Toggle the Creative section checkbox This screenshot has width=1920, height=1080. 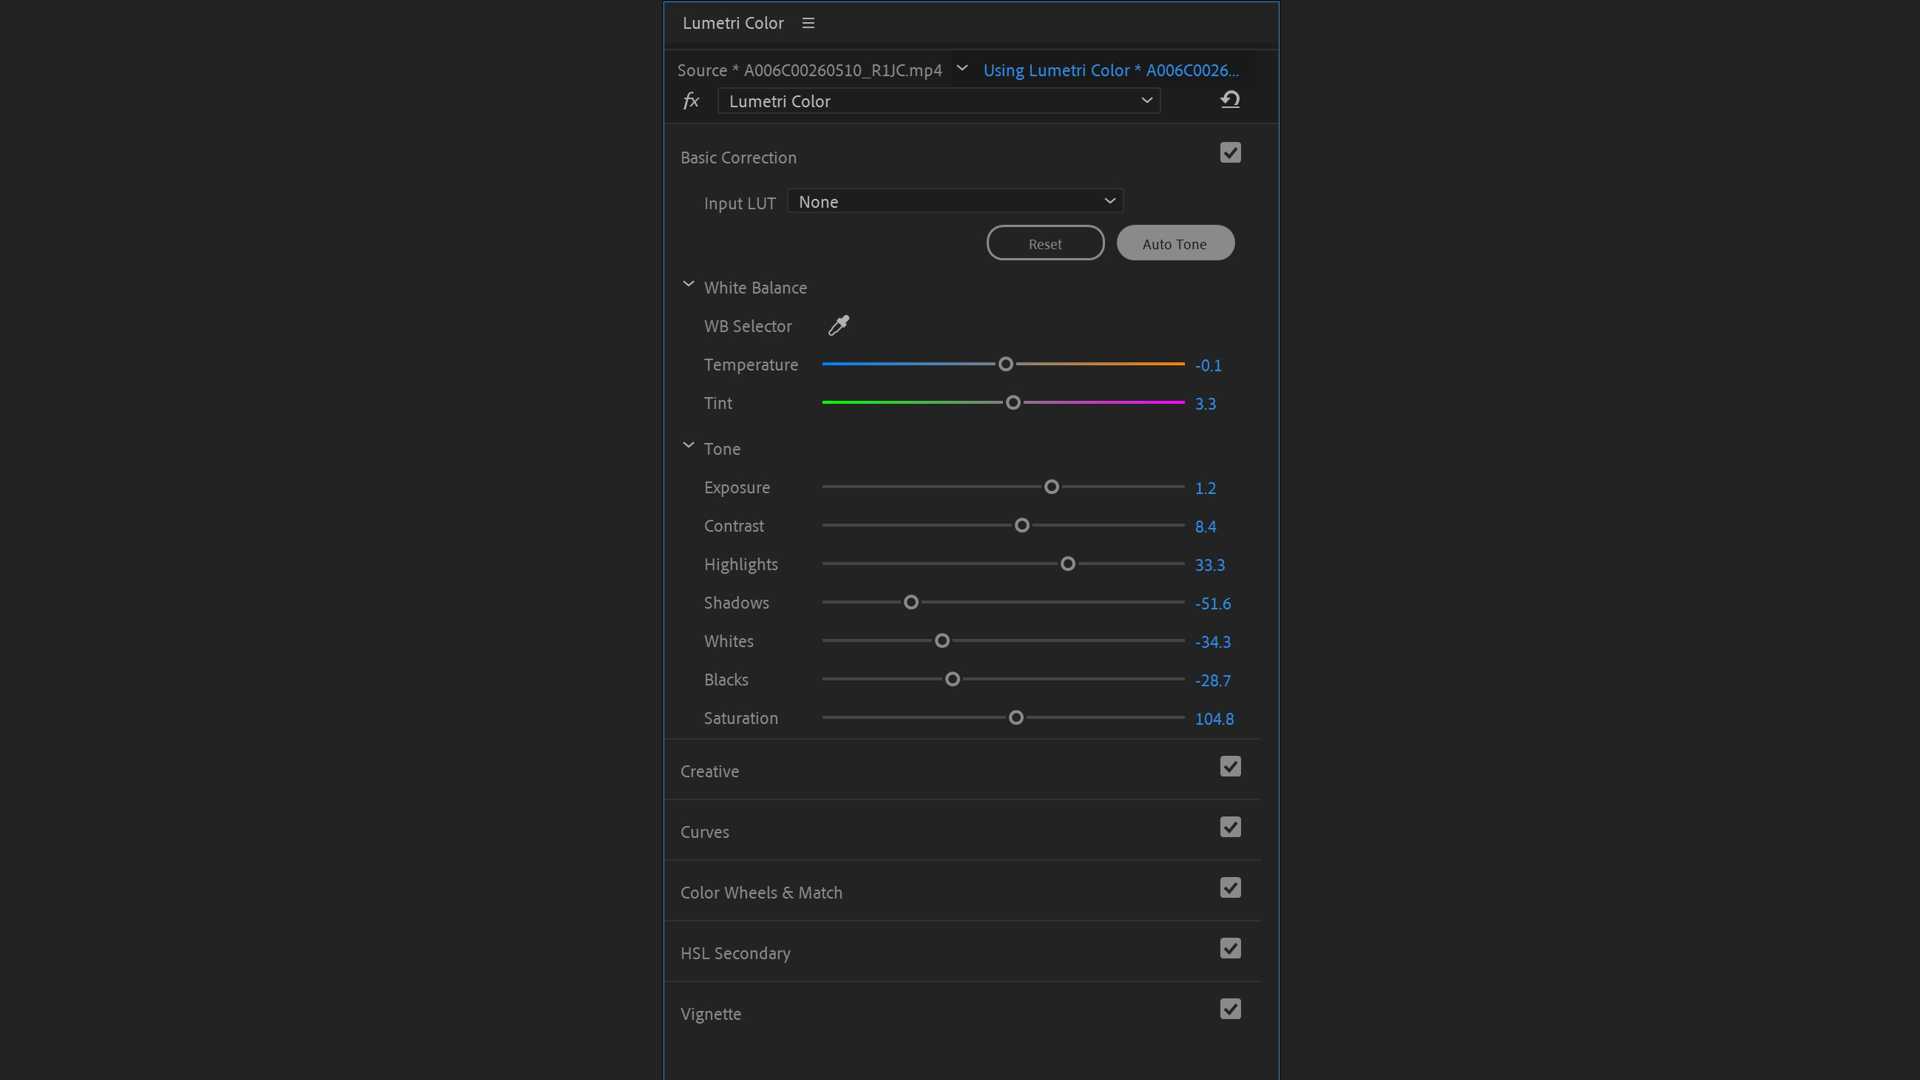tap(1230, 767)
